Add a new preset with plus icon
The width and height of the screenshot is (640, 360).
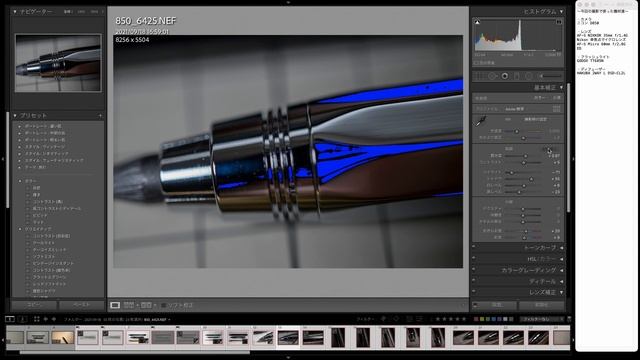pyautogui.click(x=100, y=116)
